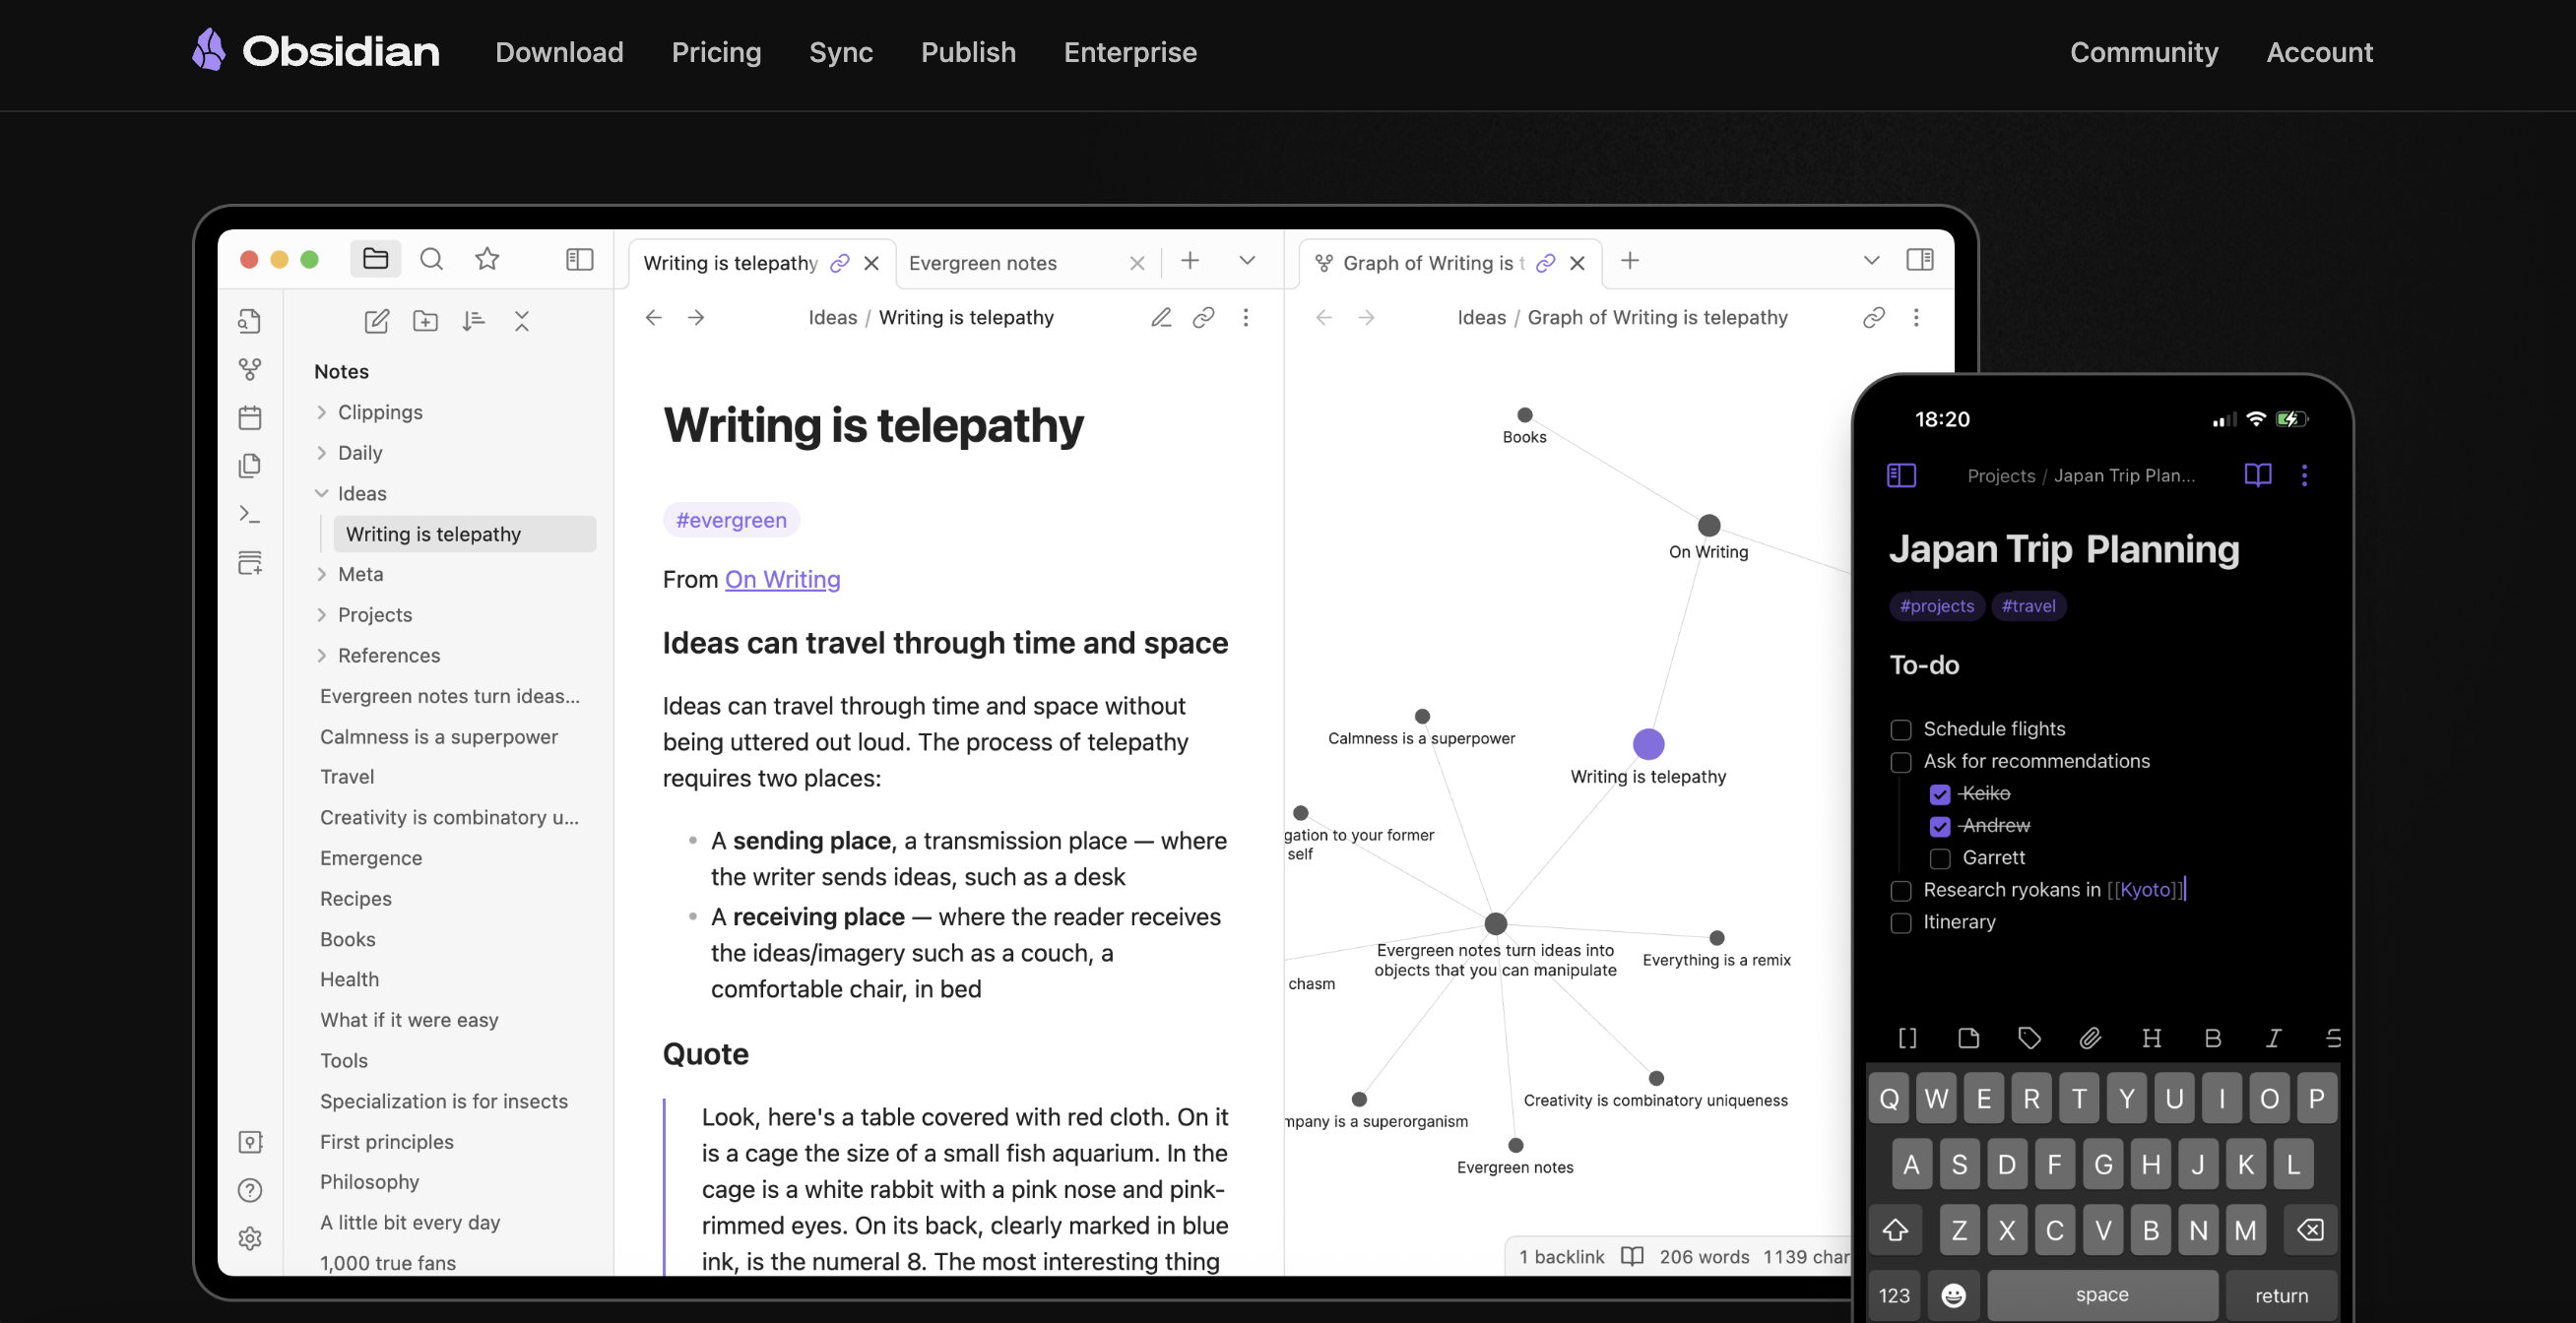Screen dimensions: 2576x1323
Task: Open Calmness is a superpower note
Action: (438, 736)
